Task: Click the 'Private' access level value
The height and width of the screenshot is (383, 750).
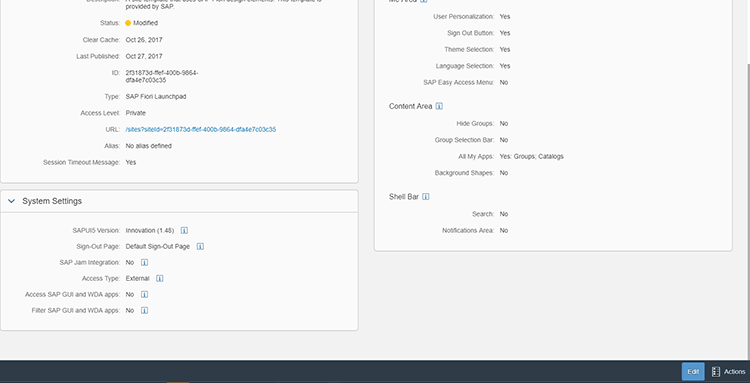Action: (136, 113)
